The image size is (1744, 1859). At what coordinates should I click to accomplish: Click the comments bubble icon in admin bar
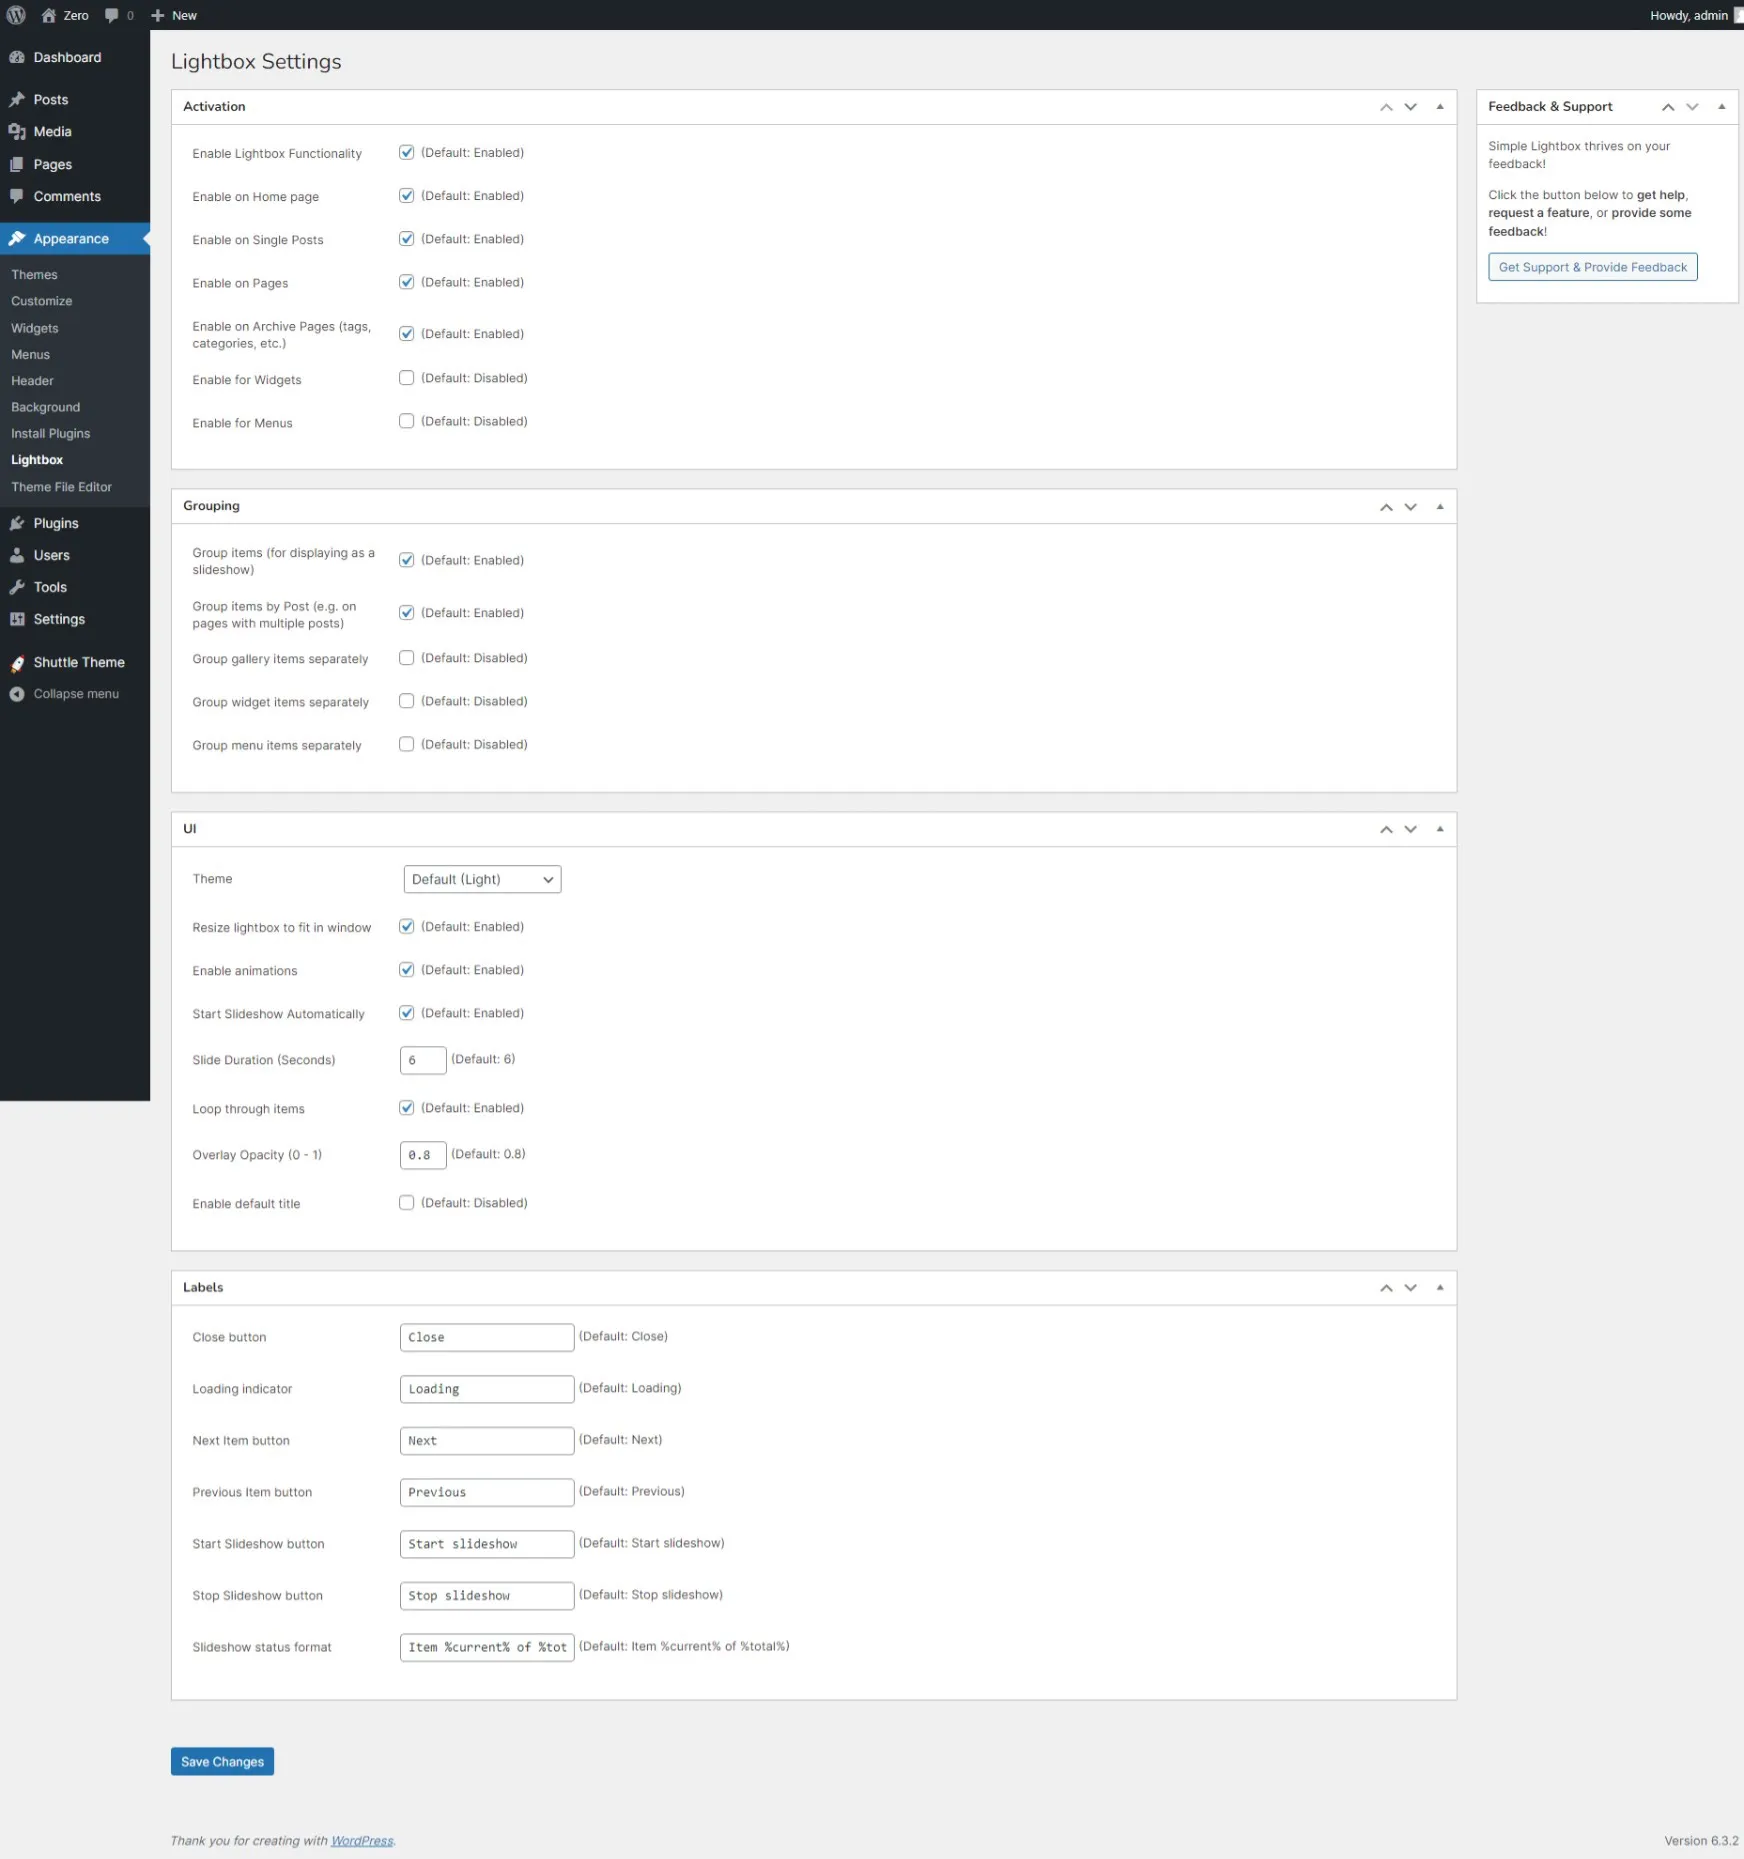112,15
